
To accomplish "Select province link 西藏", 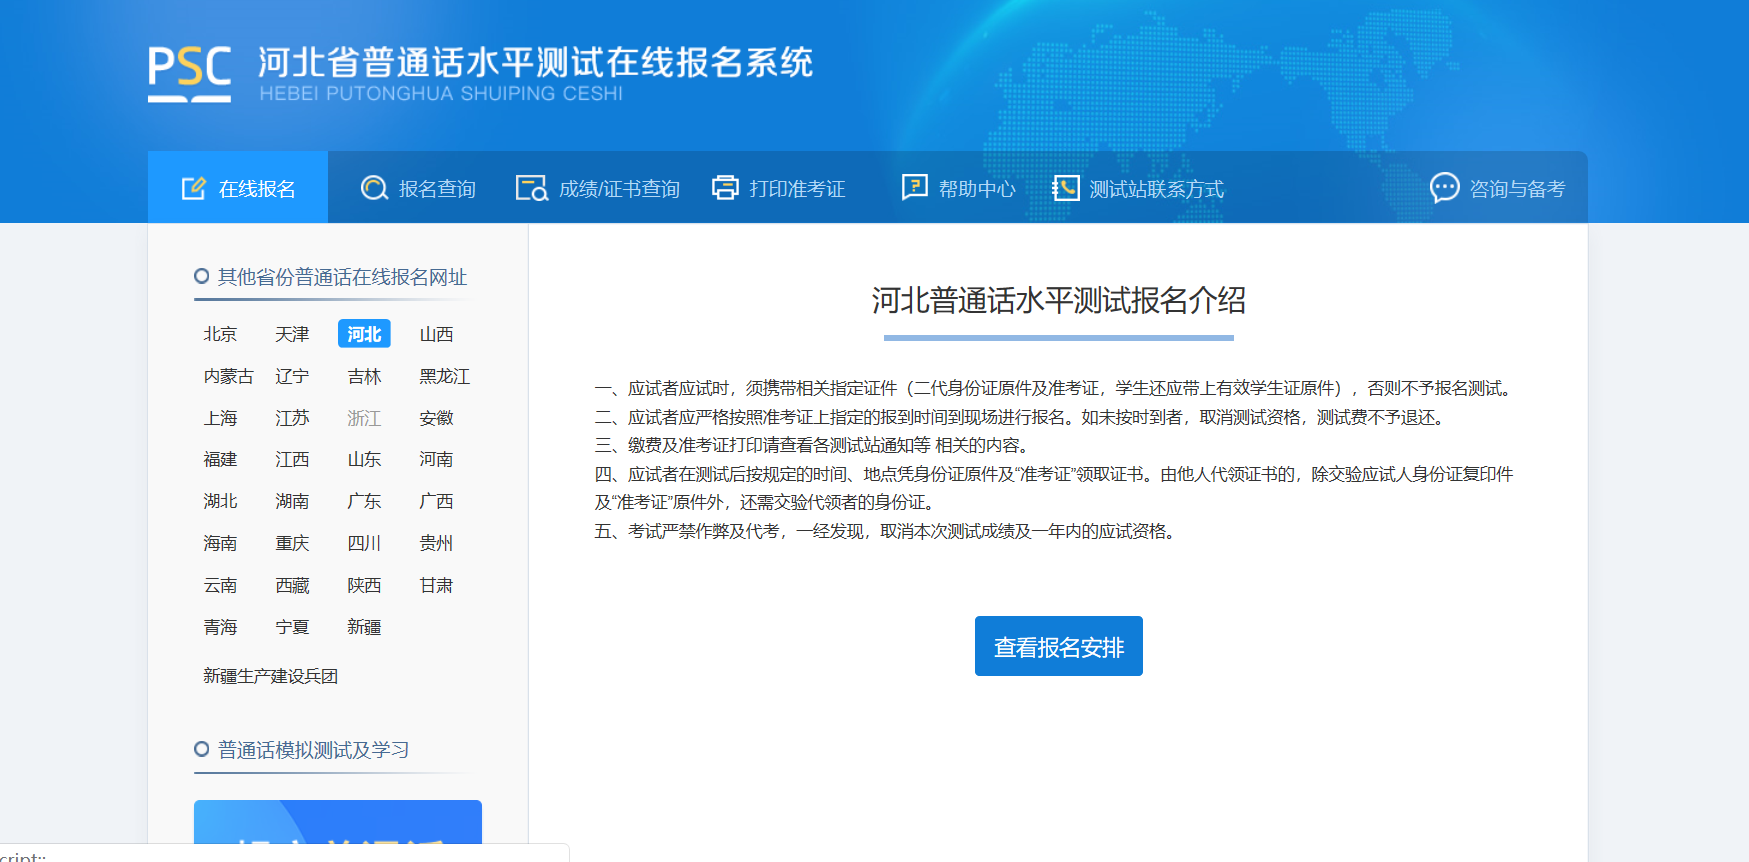I will [292, 585].
